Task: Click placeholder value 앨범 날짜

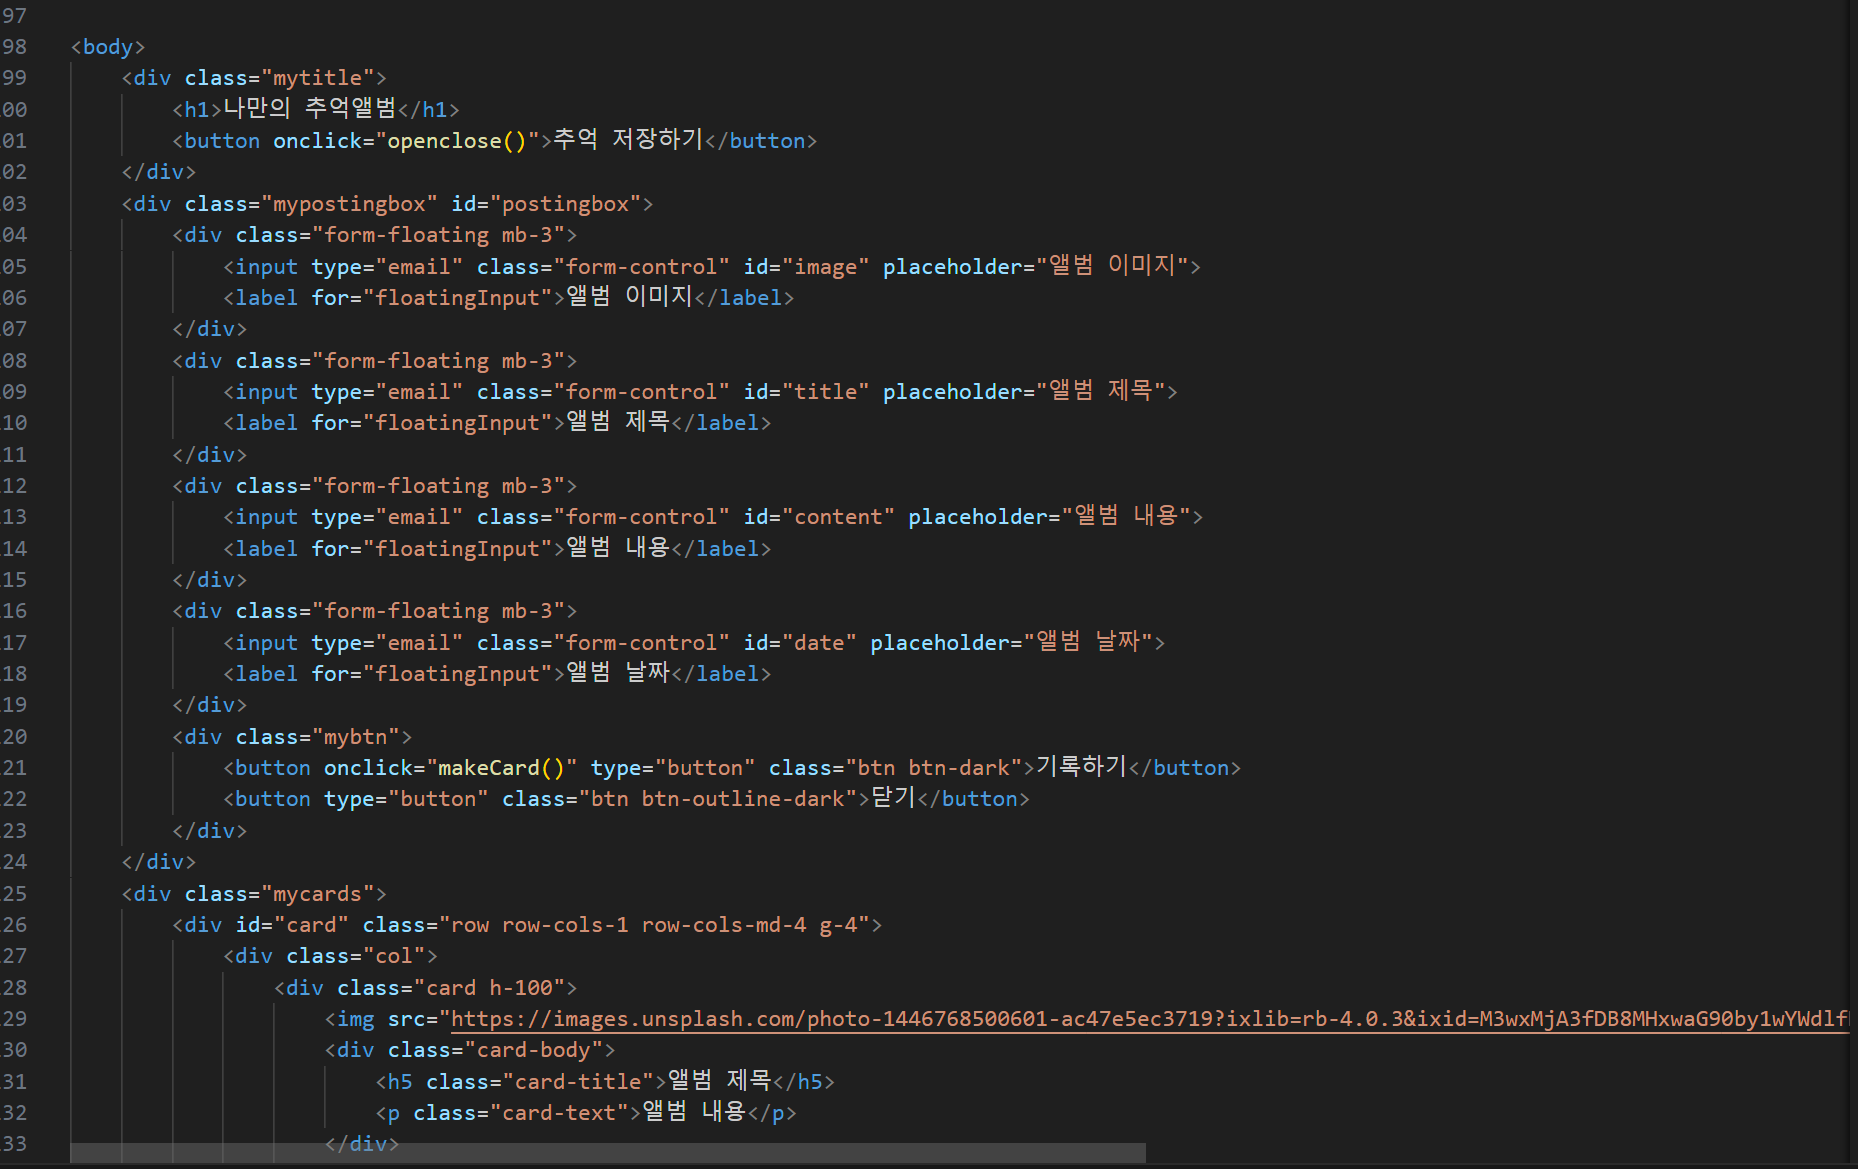Action: click(1088, 642)
